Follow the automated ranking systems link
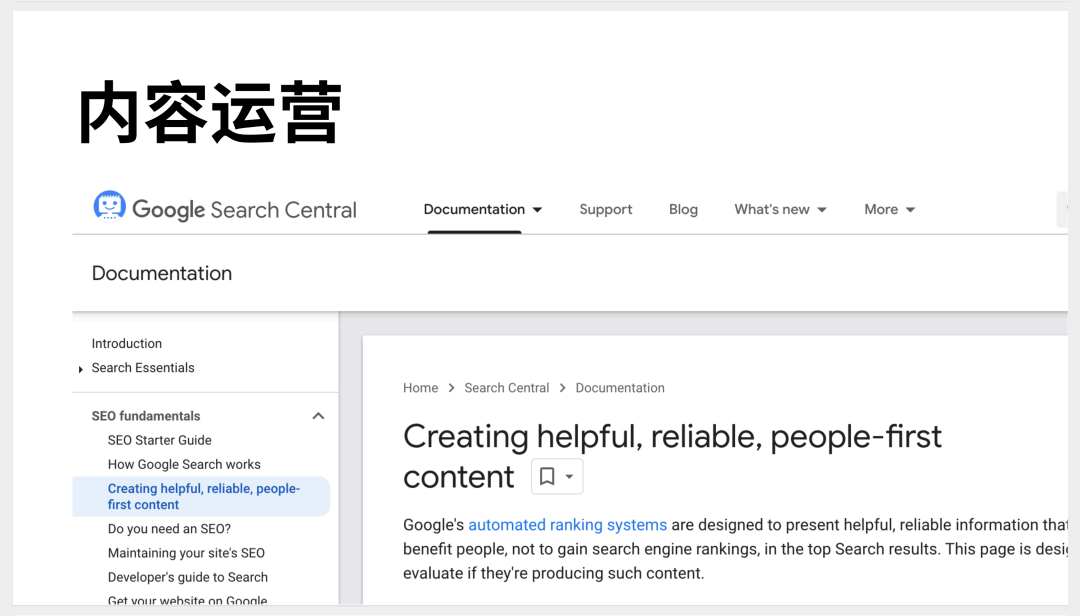1080x616 pixels. (567, 525)
